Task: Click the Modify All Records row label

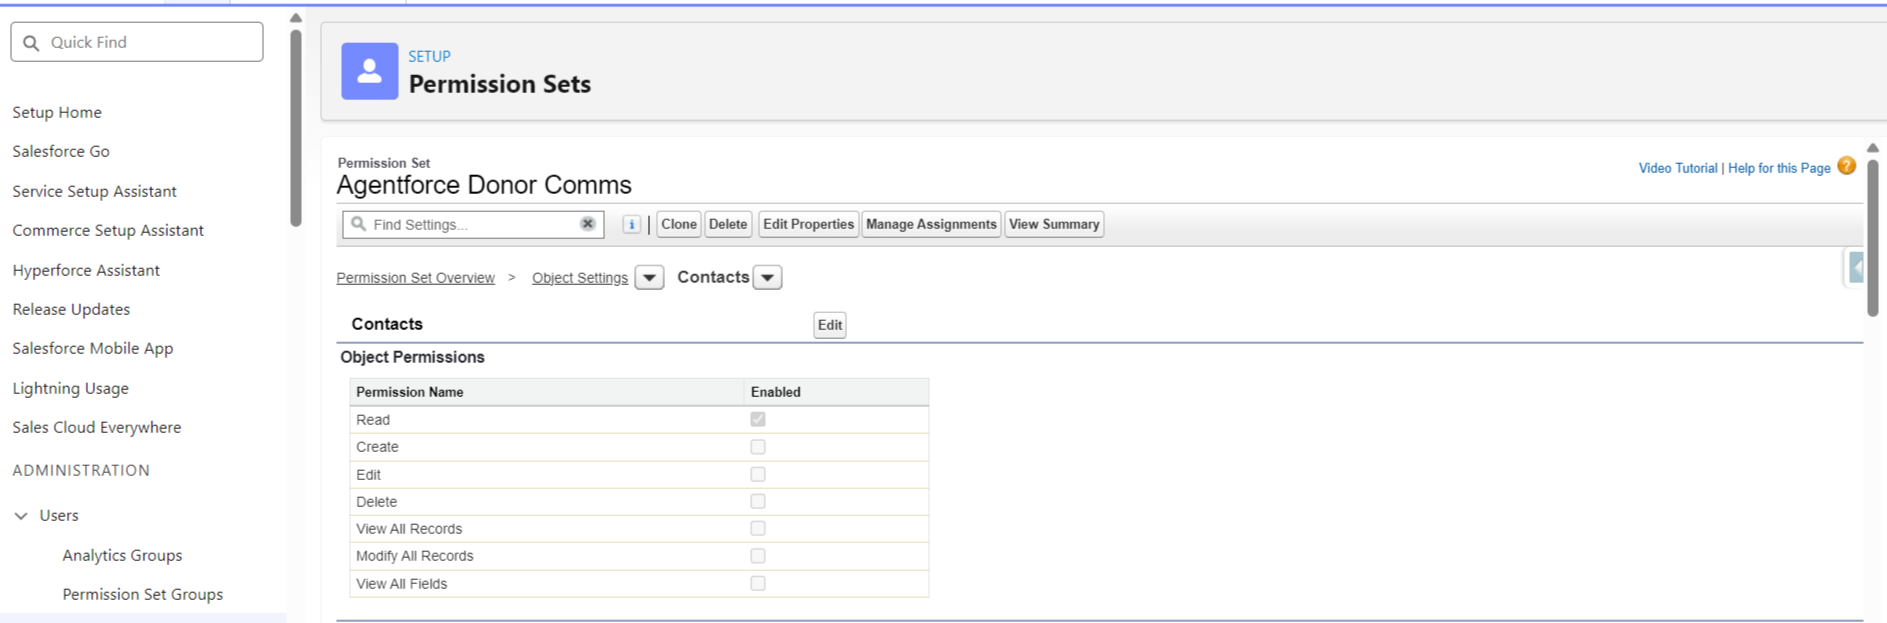Action: pyautogui.click(x=414, y=556)
